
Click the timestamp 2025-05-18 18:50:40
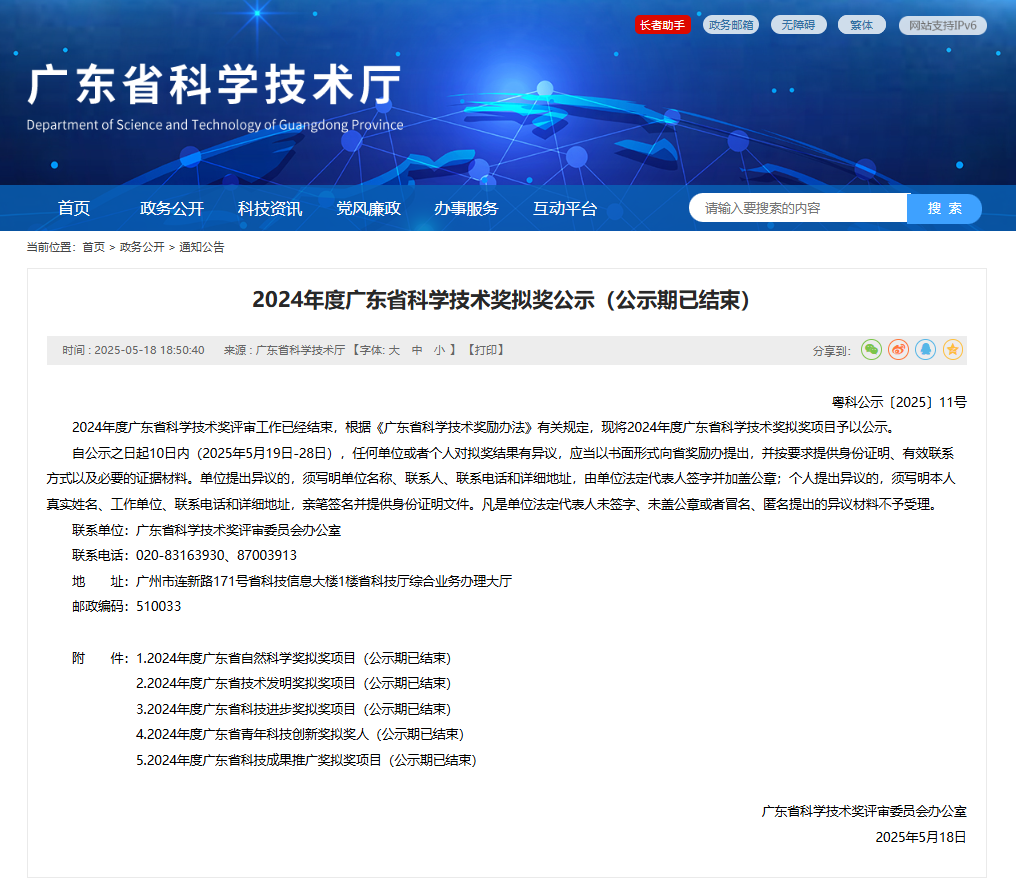pos(149,350)
